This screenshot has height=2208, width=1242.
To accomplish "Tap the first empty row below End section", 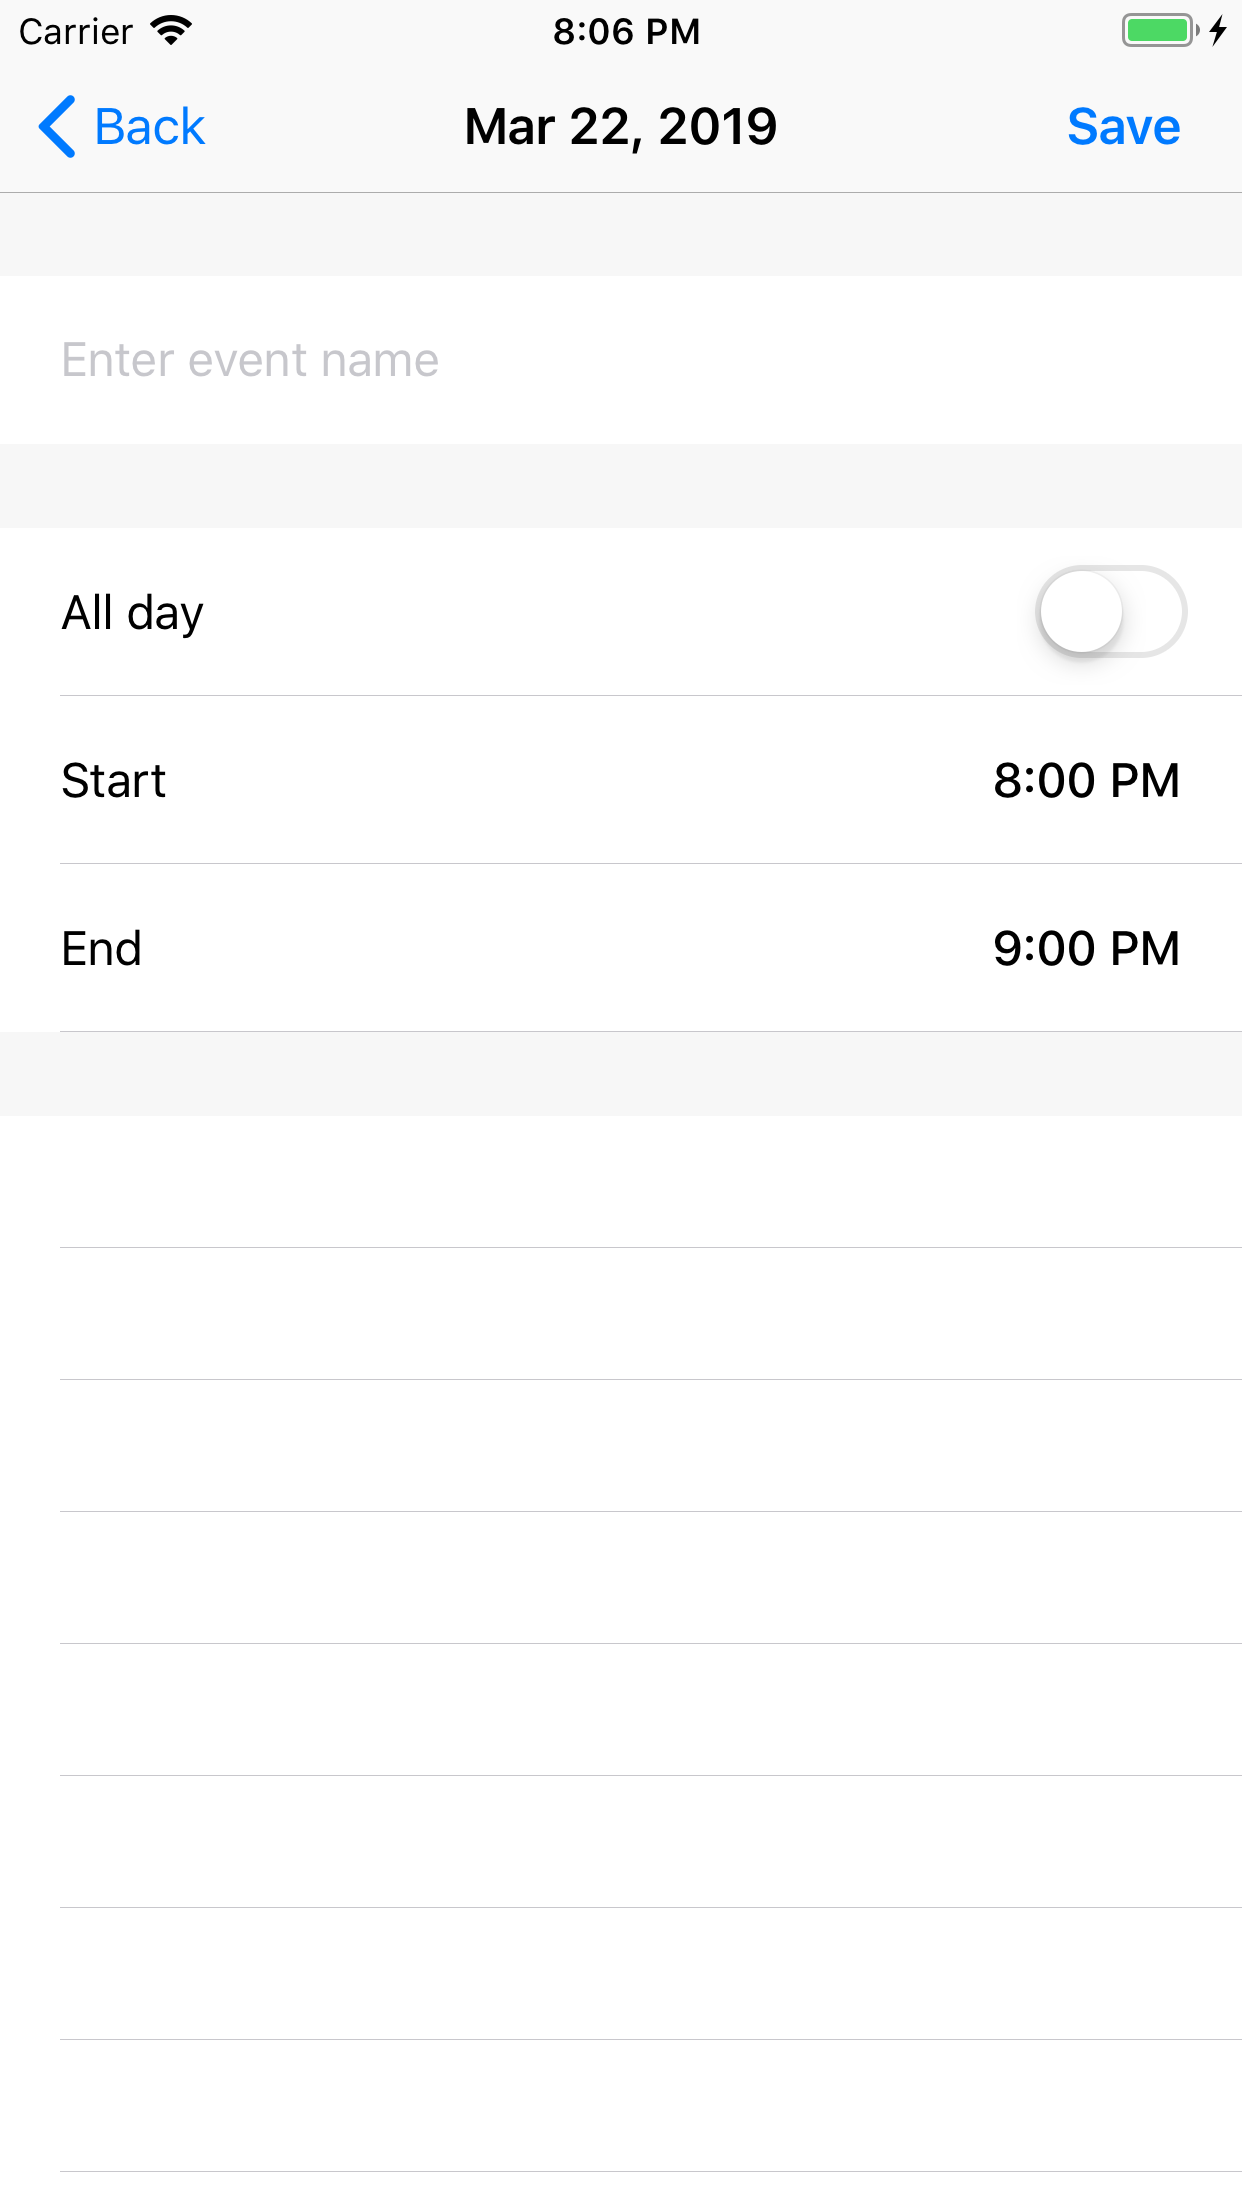I will [x=621, y=1182].
